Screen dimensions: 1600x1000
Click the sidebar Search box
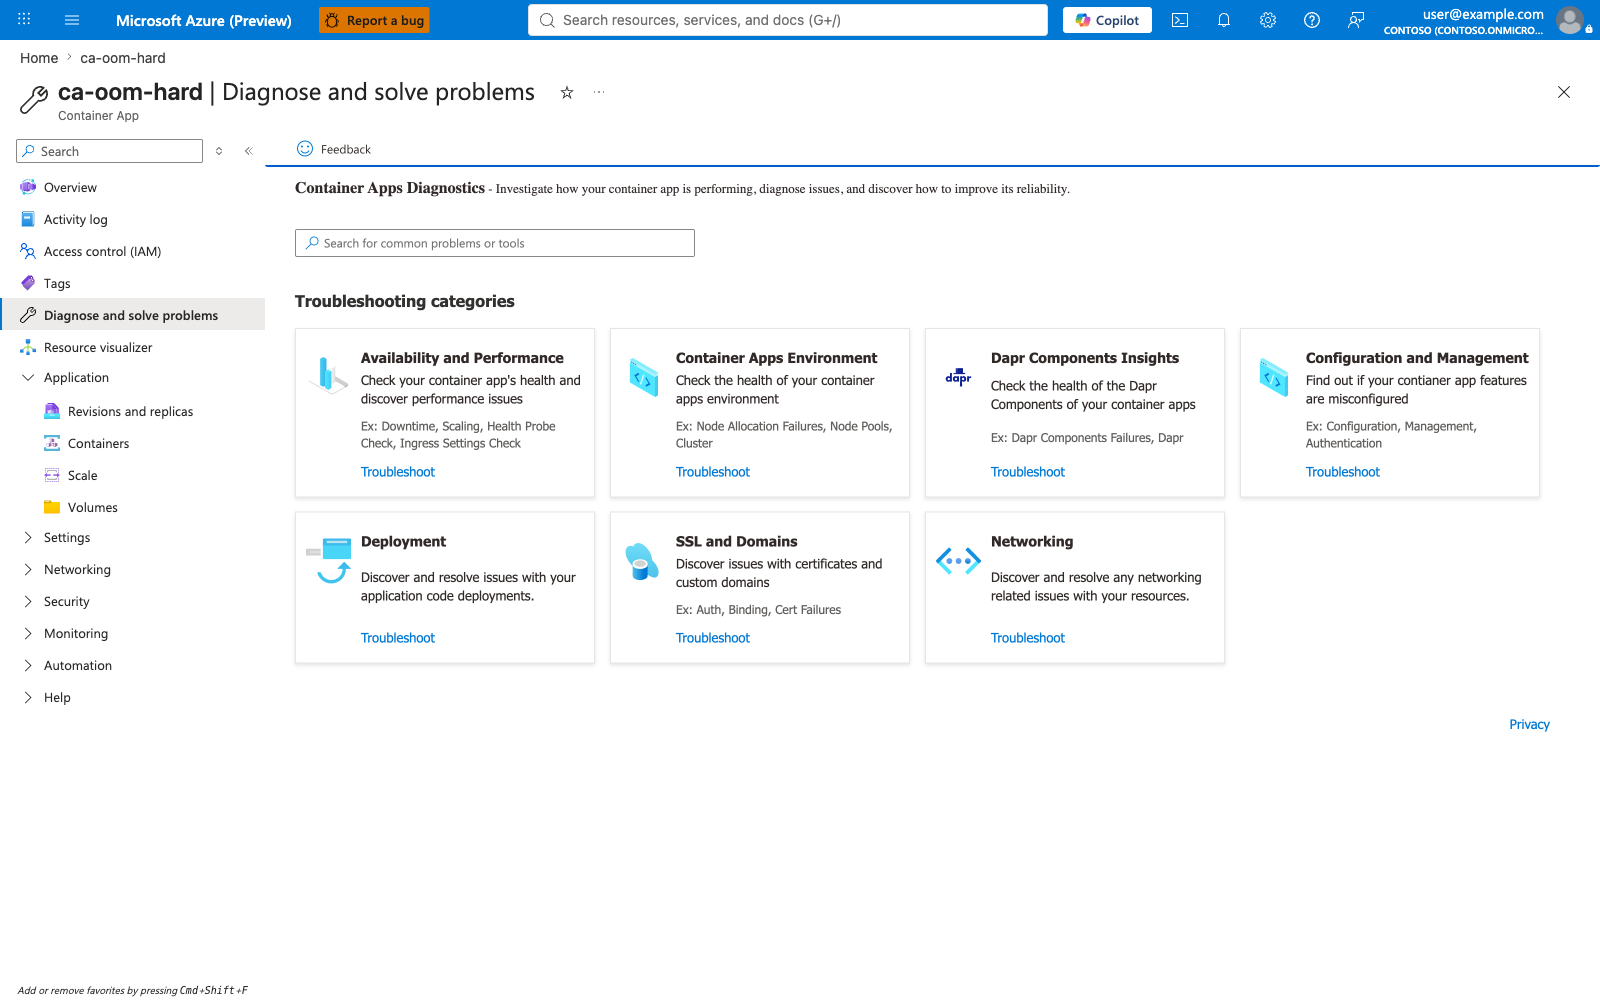110,151
